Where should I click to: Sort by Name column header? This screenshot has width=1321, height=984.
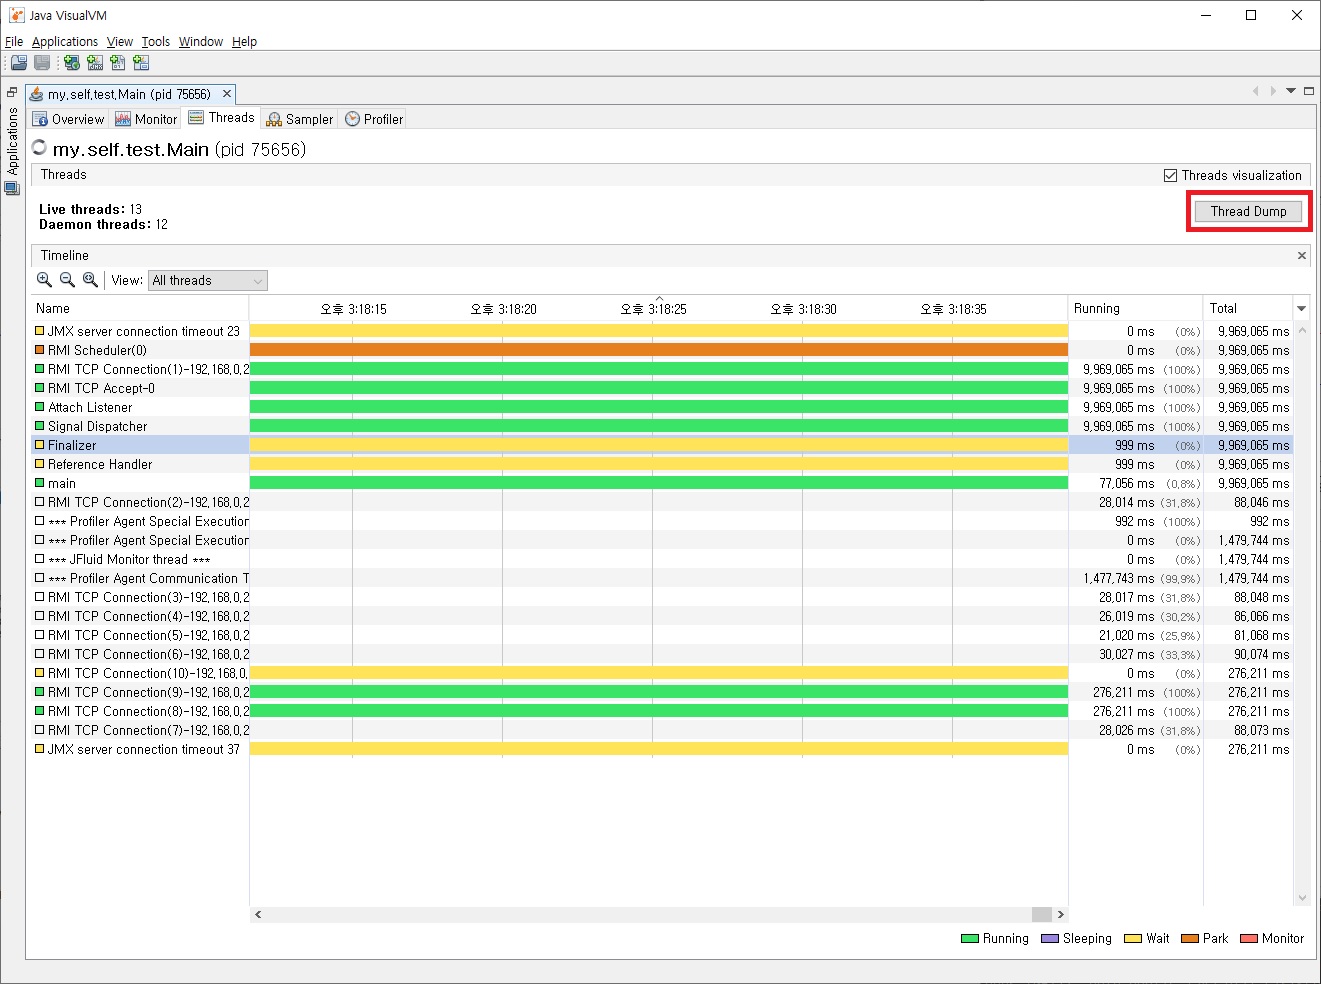click(x=140, y=308)
